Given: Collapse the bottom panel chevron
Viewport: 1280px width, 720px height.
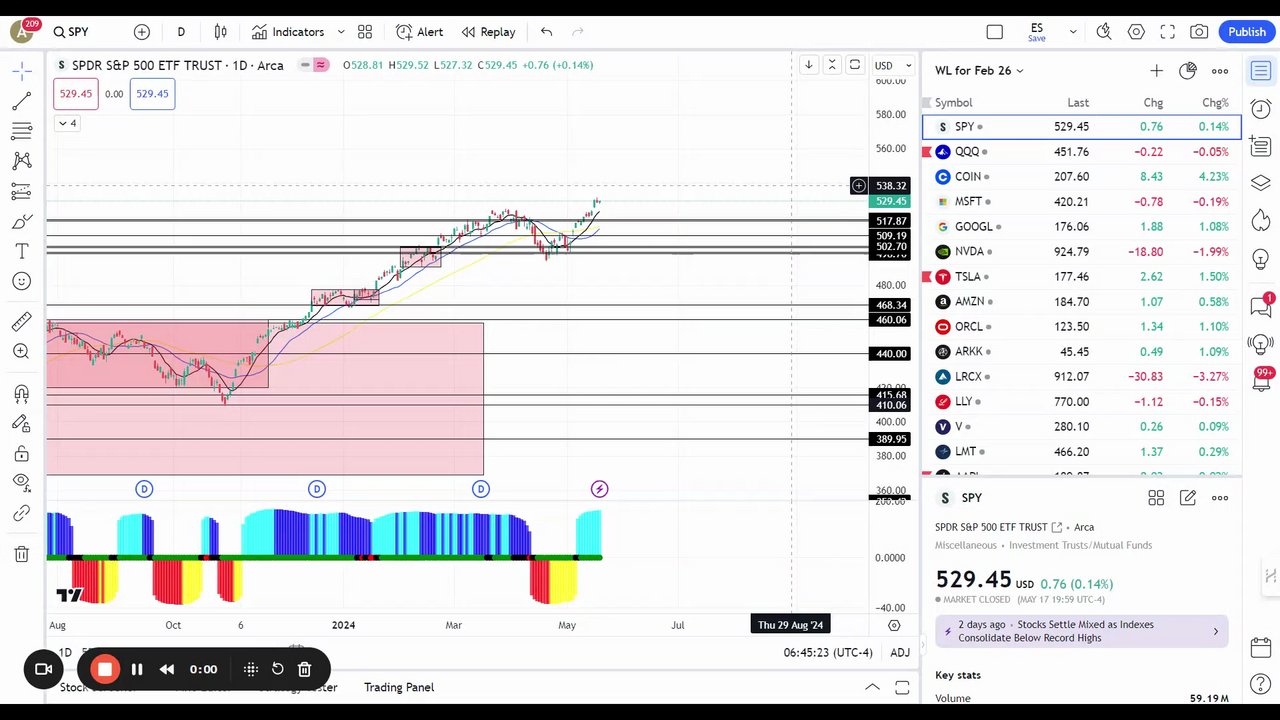Looking at the screenshot, I should click(x=872, y=687).
